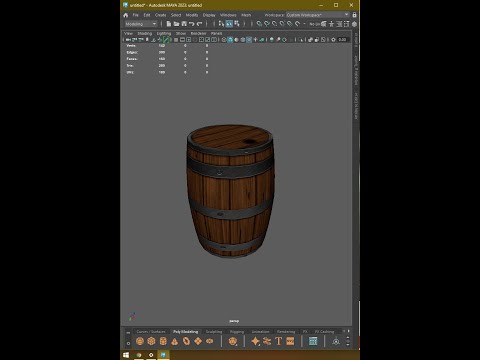Open the panel Renderer menu
Viewport: 480px width, 360px height.
click(x=198, y=33)
